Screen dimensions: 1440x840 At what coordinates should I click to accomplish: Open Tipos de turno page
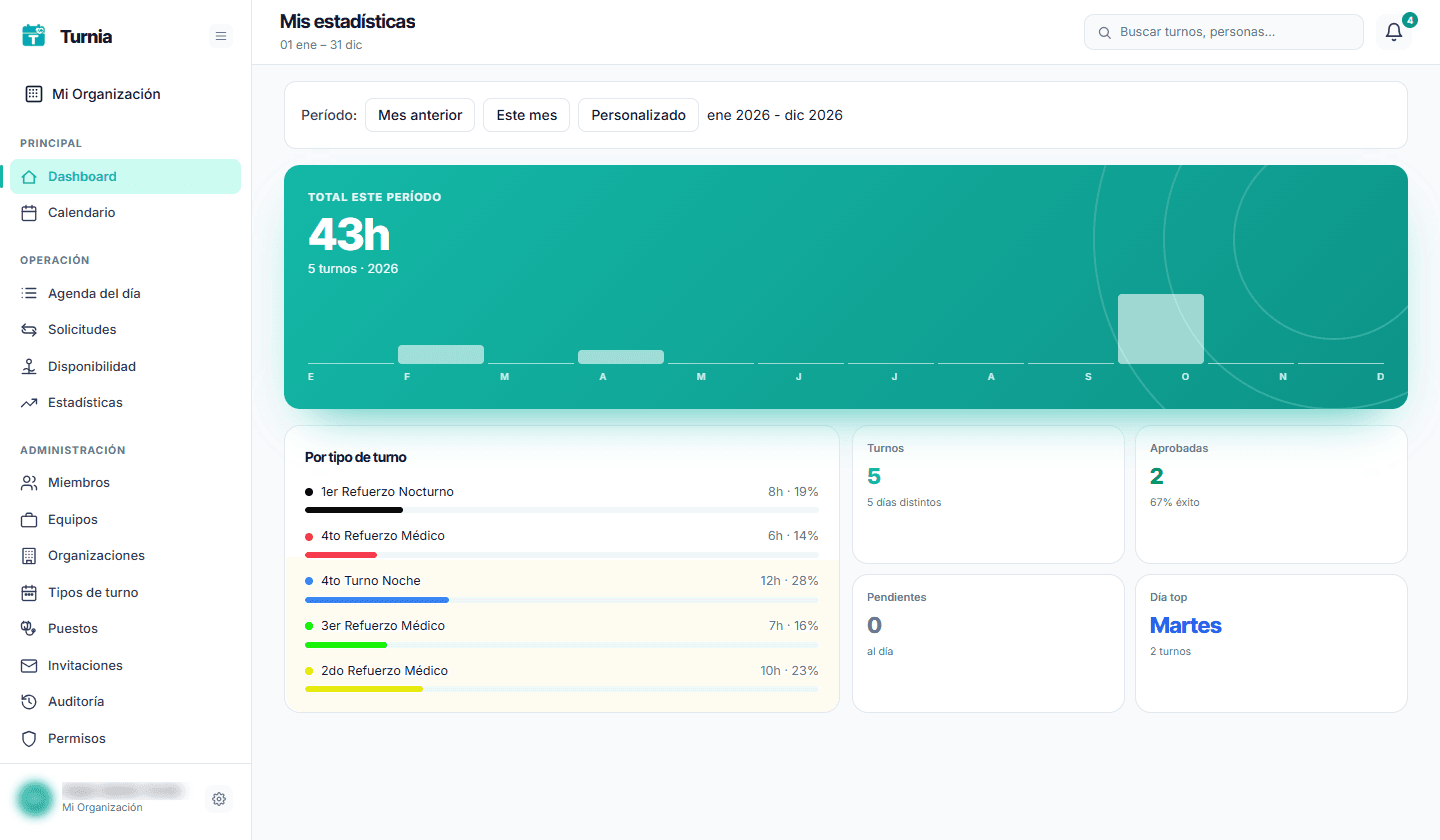125,593
